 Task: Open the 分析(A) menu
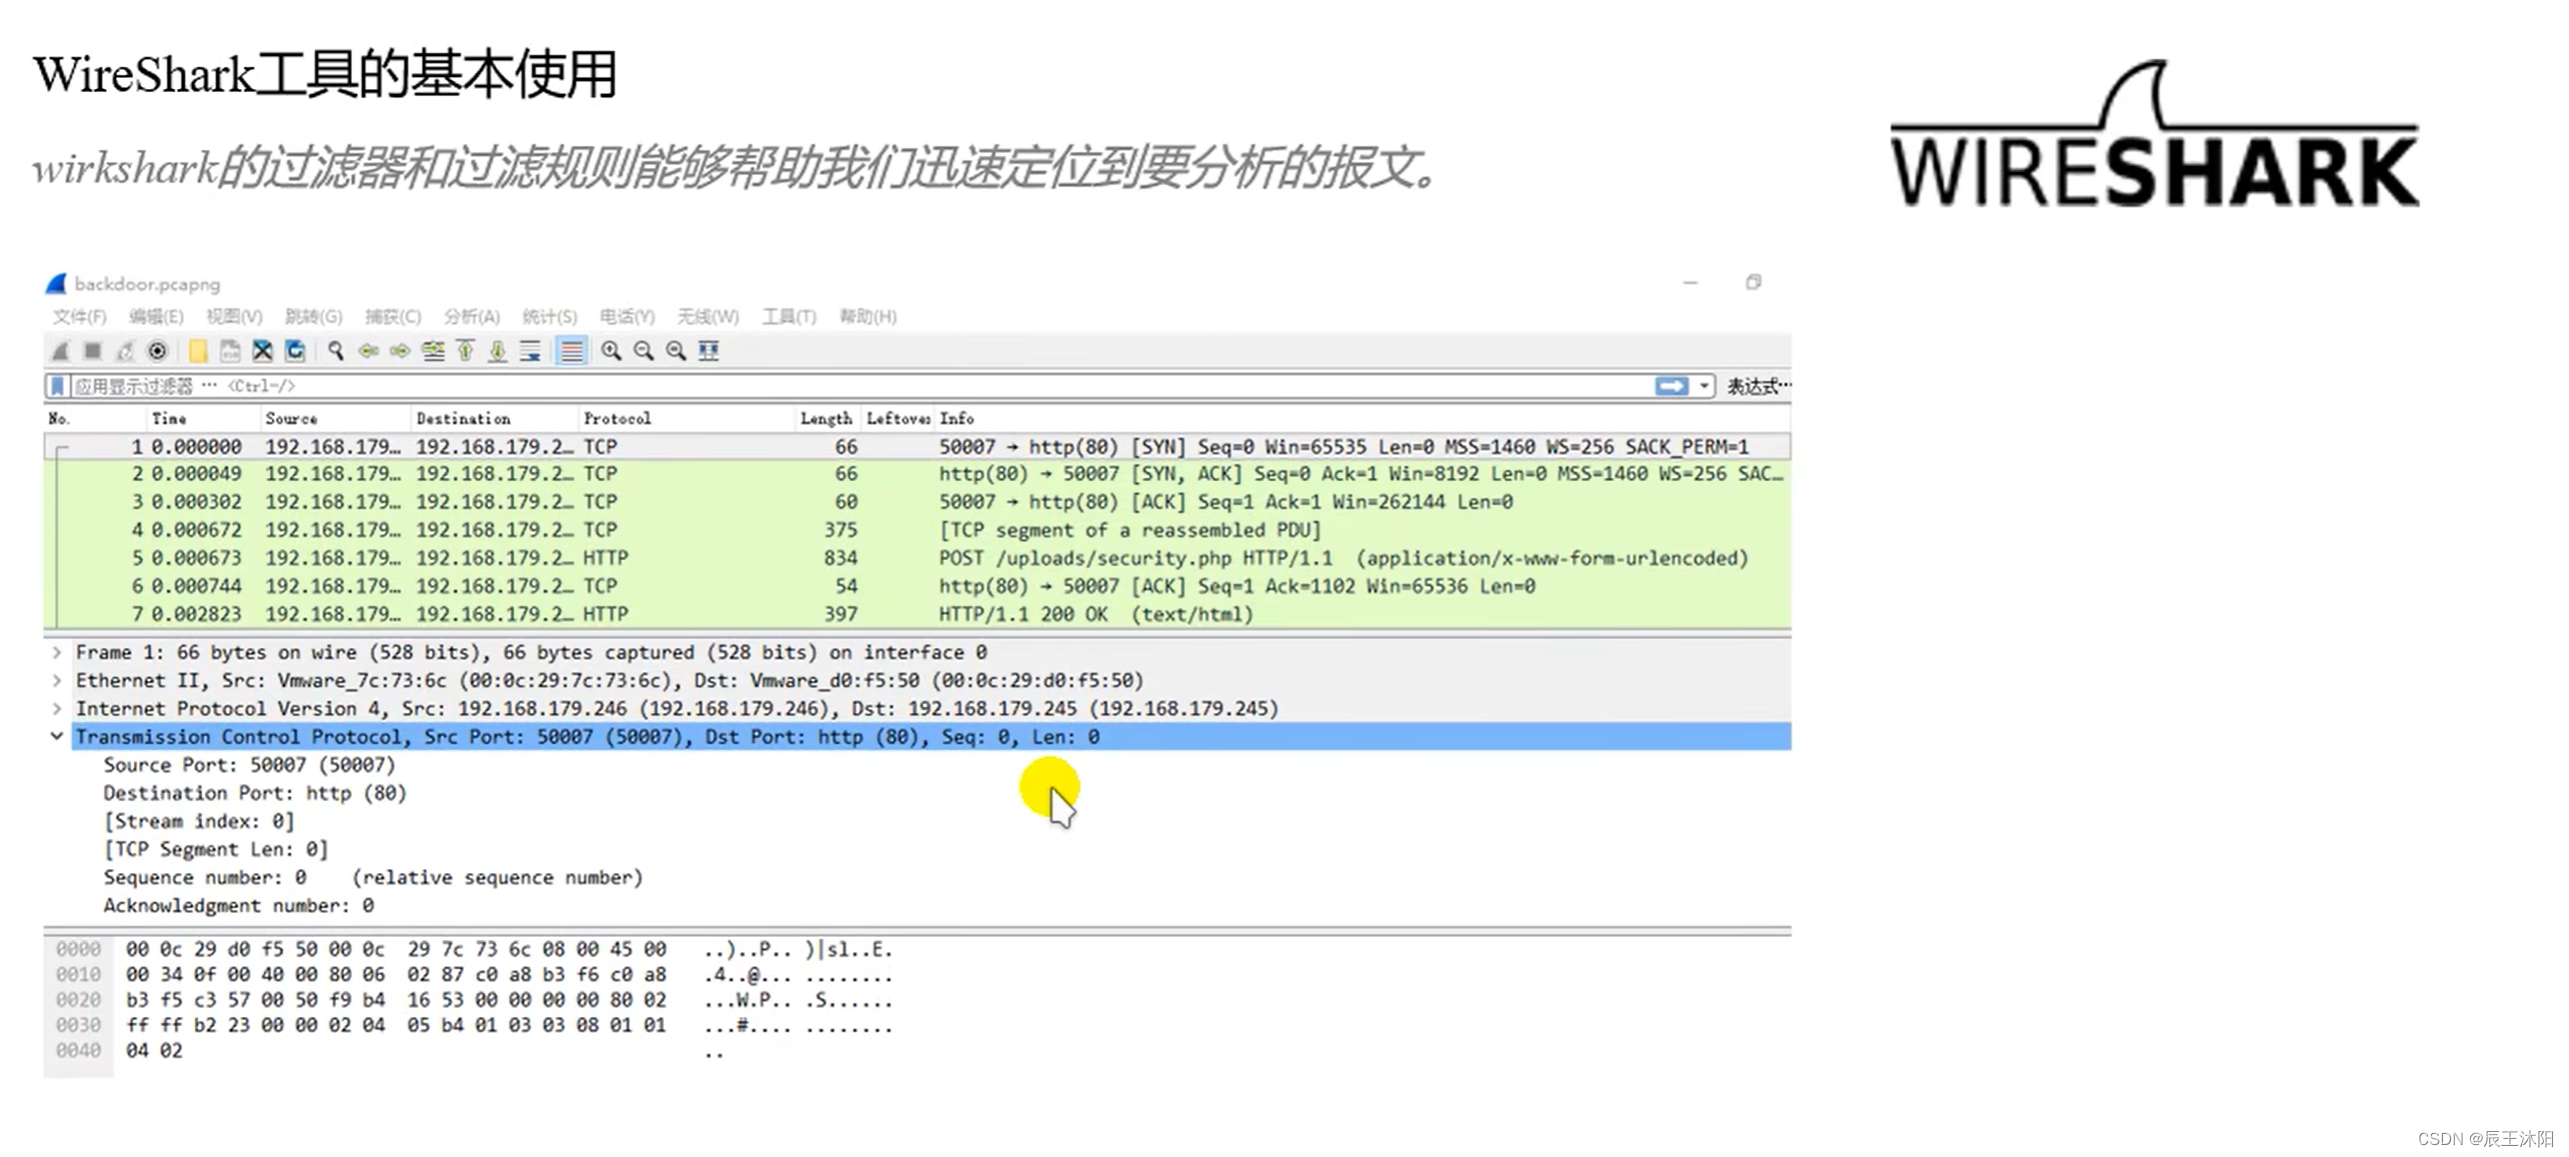pyautogui.click(x=471, y=317)
